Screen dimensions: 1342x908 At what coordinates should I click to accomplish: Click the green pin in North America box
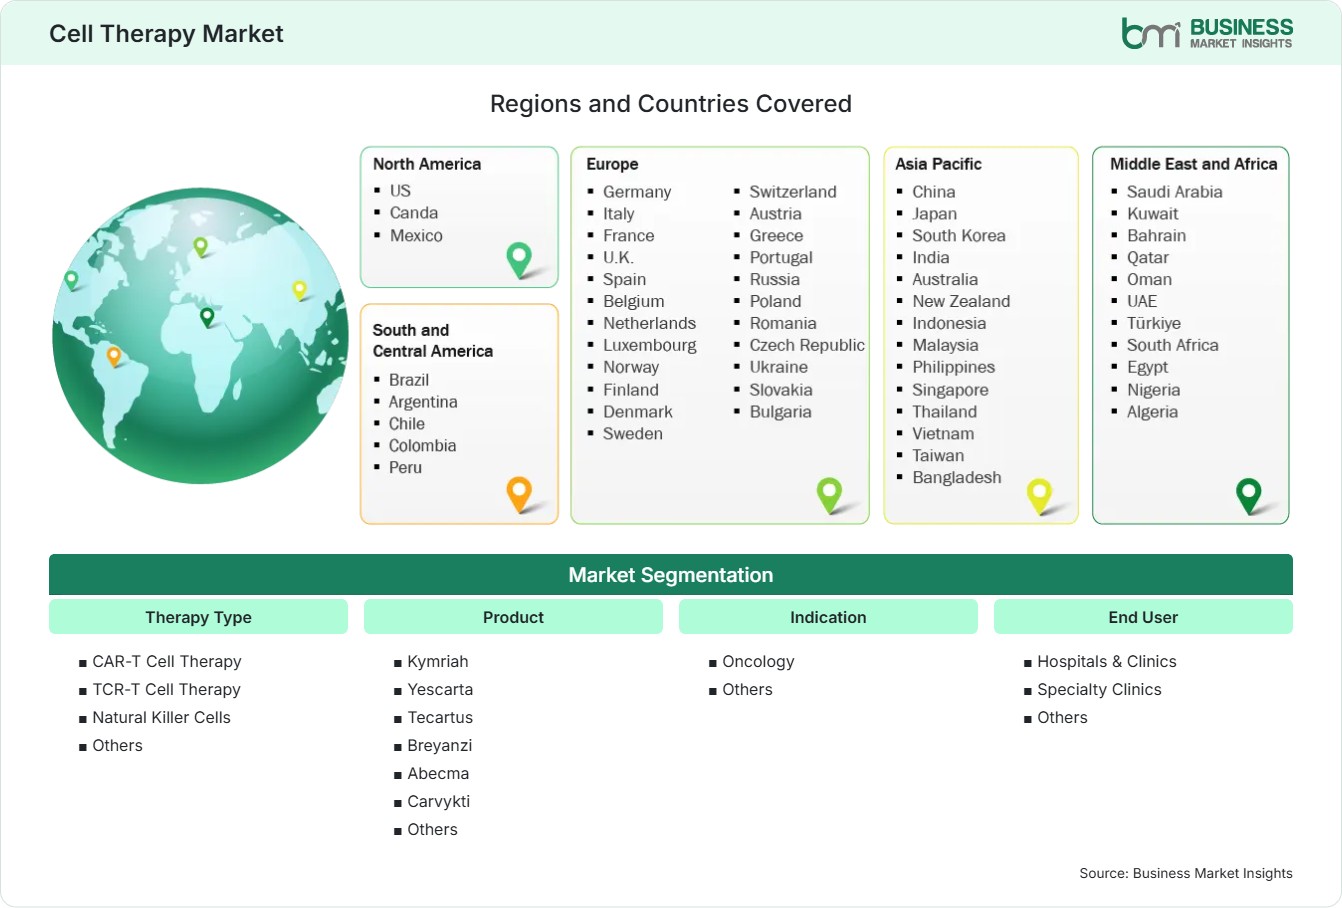pos(519,260)
